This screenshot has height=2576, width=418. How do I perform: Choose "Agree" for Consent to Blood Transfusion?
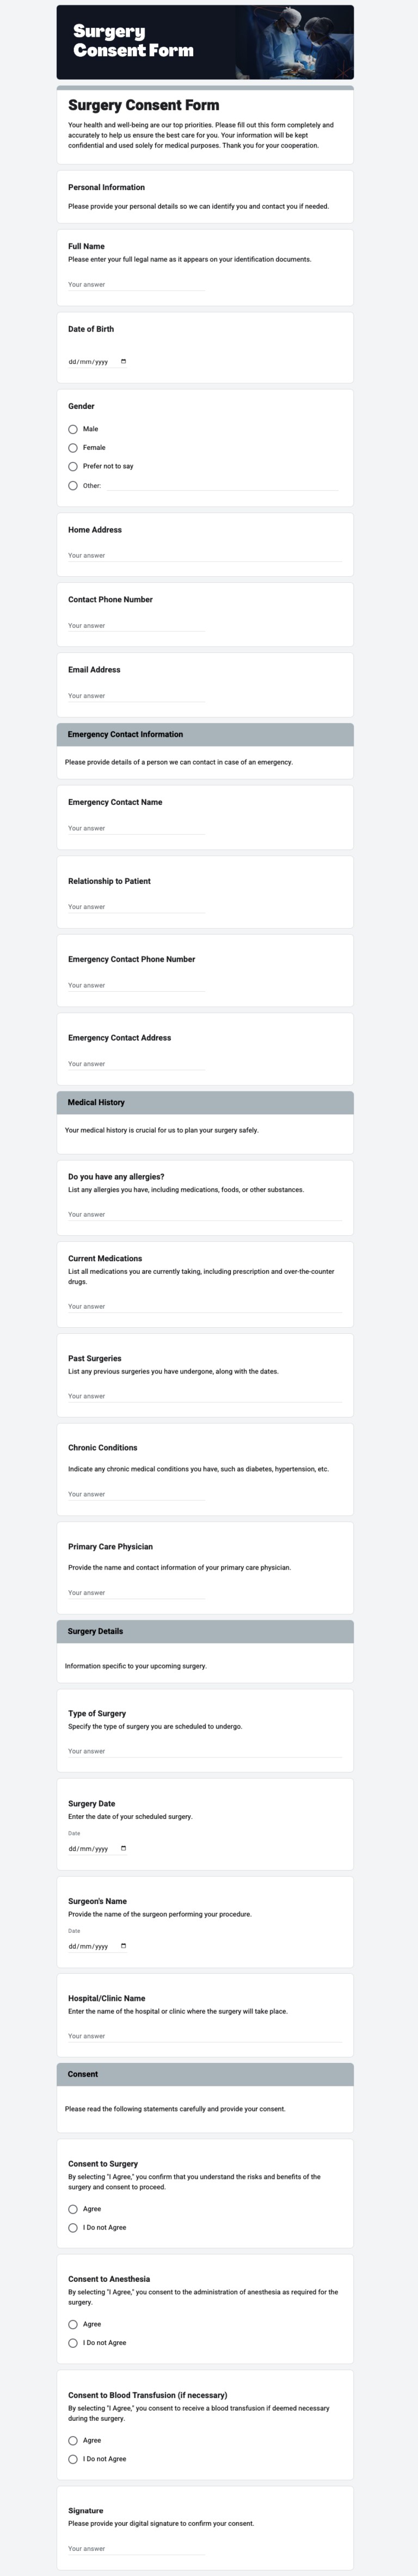pyautogui.click(x=72, y=2441)
